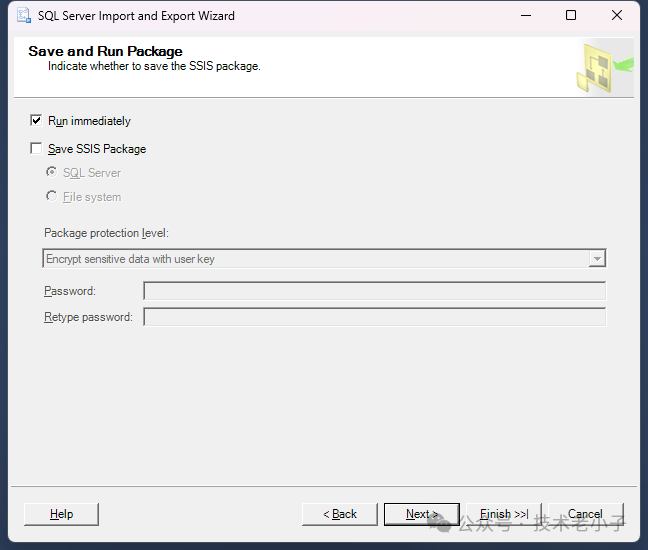The height and width of the screenshot is (550, 648).
Task: Maximize the wizard window
Action: click(571, 15)
